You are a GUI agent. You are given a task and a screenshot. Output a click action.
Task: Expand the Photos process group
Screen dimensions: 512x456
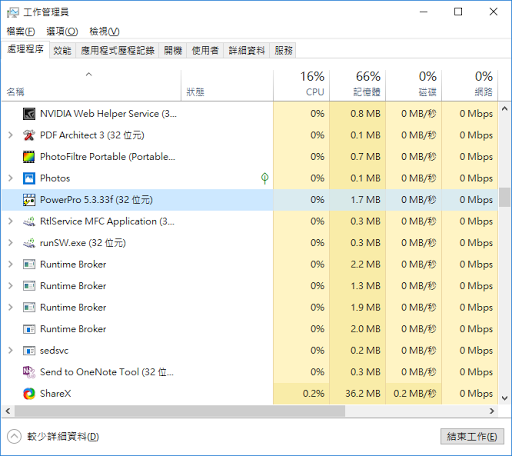pyautogui.click(x=10, y=178)
